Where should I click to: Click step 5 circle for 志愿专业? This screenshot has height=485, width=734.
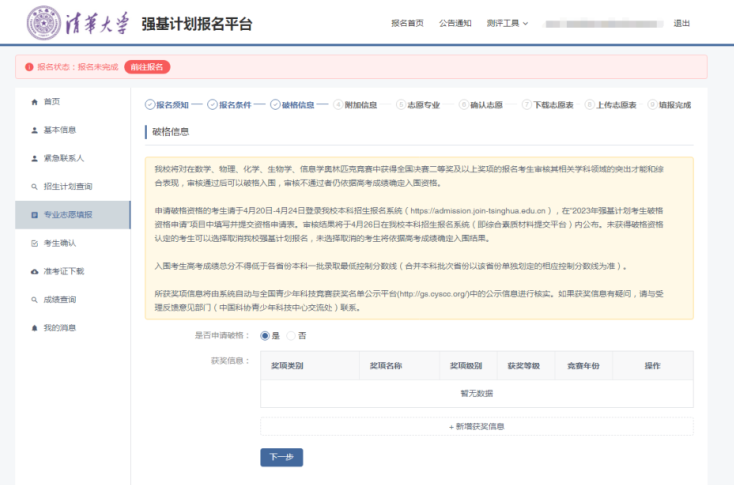coord(401,105)
